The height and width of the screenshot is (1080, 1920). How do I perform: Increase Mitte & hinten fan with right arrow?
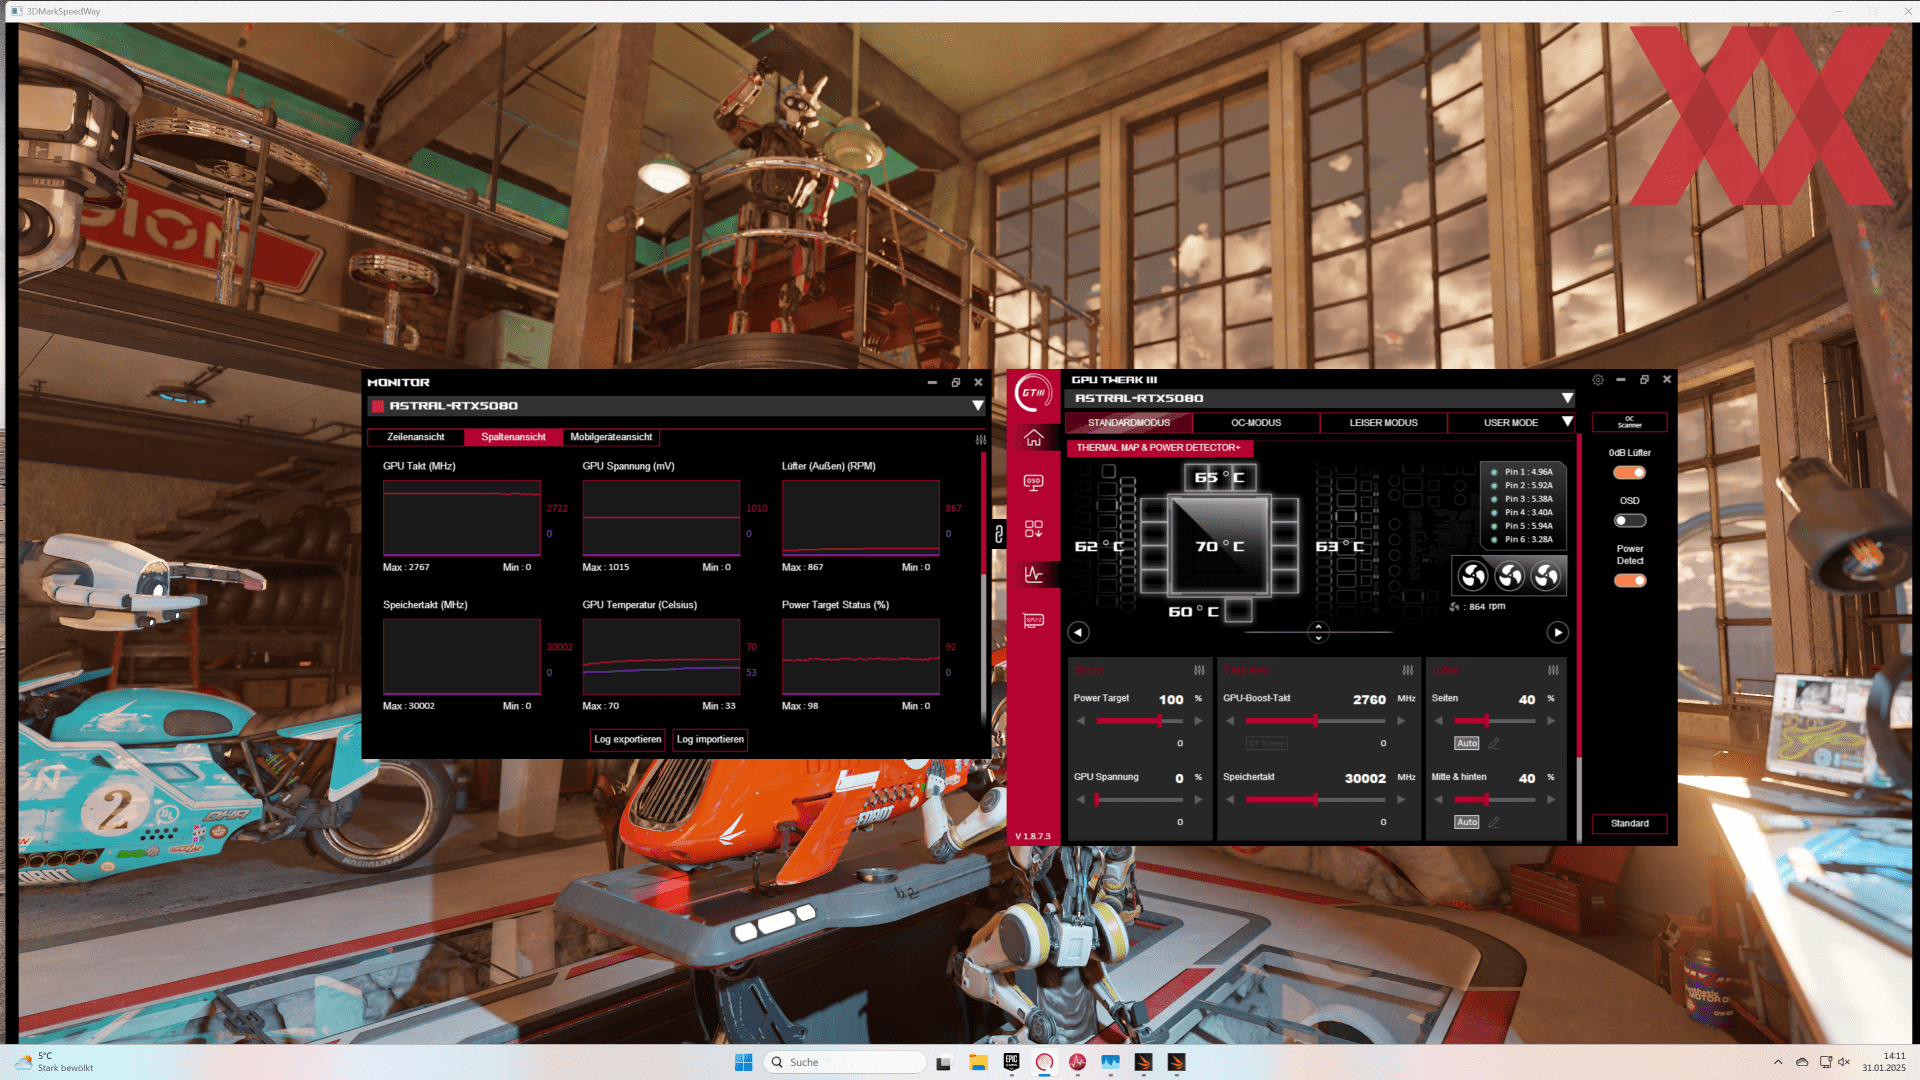[1551, 800]
